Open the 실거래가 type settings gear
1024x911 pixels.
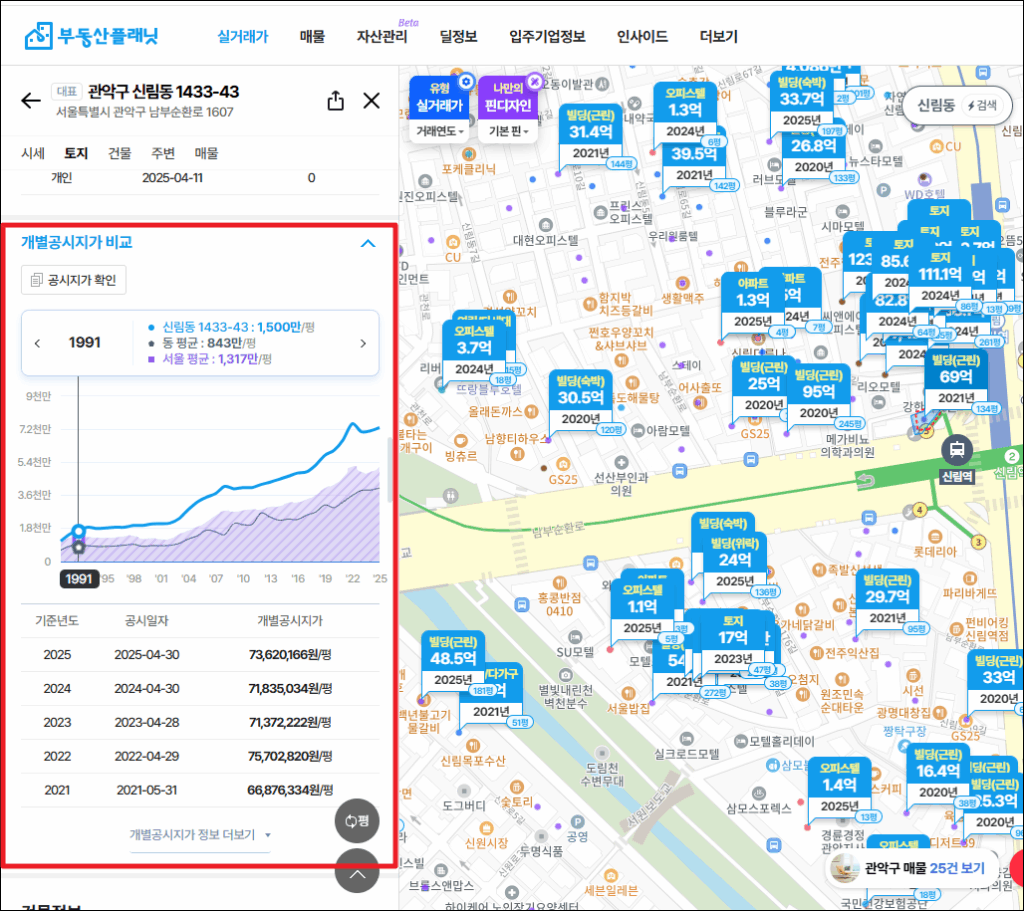coord(465,81)
